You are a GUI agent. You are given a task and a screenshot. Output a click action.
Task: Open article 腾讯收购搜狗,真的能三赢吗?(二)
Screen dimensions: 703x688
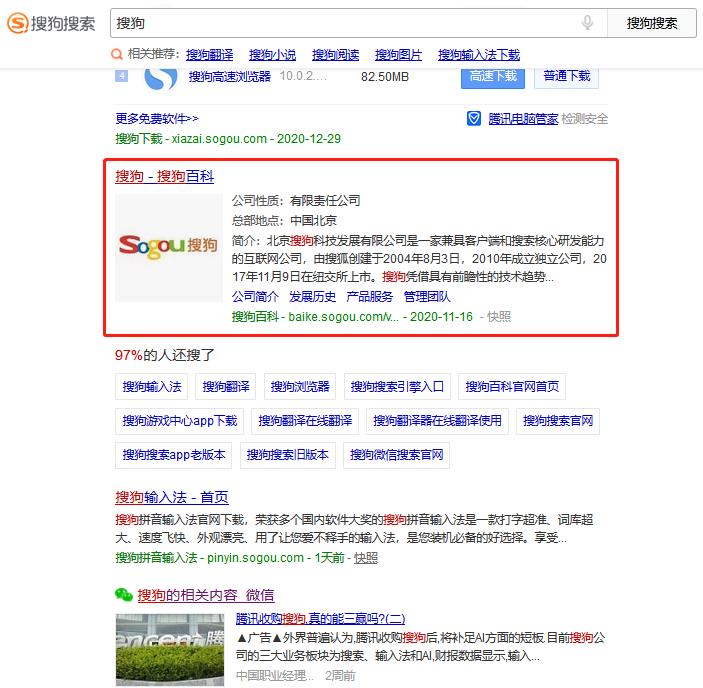[320, 619]
